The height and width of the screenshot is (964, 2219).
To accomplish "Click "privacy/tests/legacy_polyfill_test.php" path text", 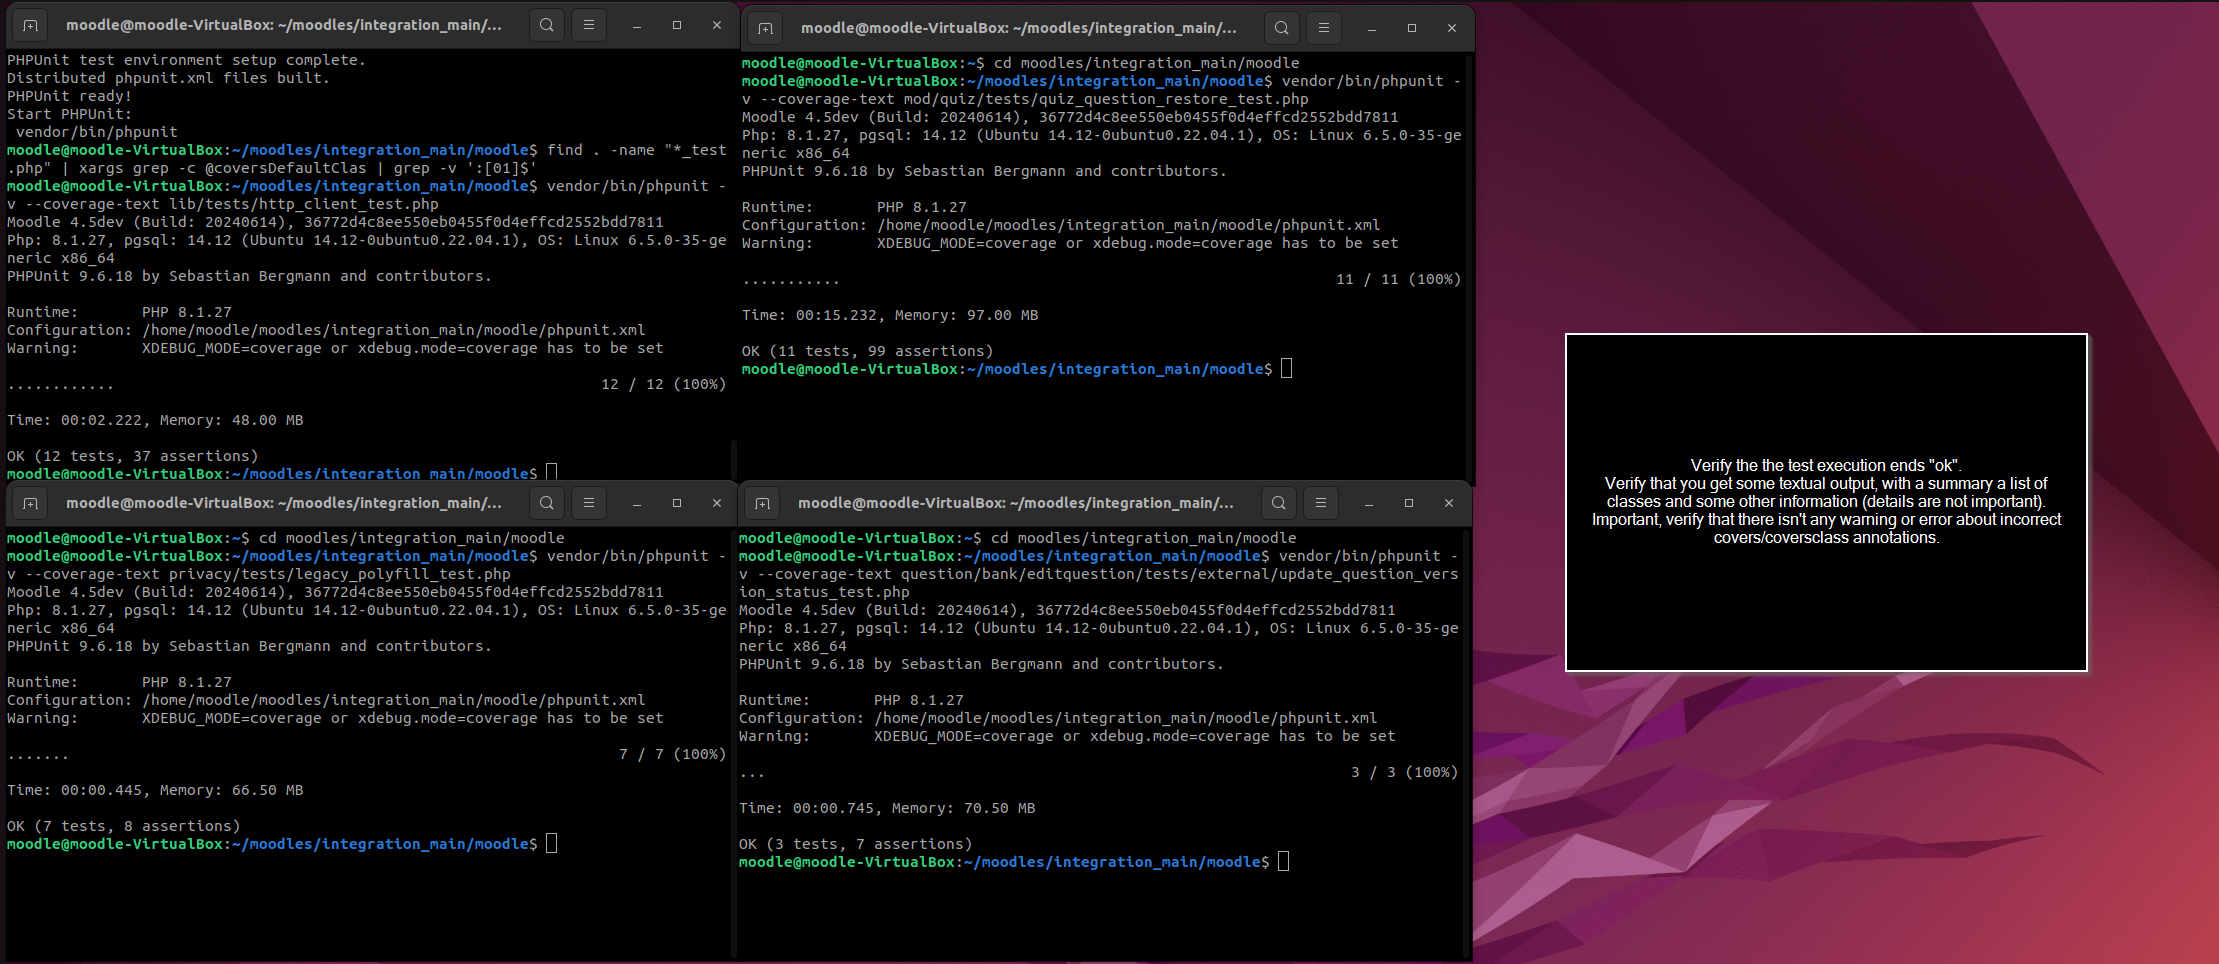I will coord(340,575).
